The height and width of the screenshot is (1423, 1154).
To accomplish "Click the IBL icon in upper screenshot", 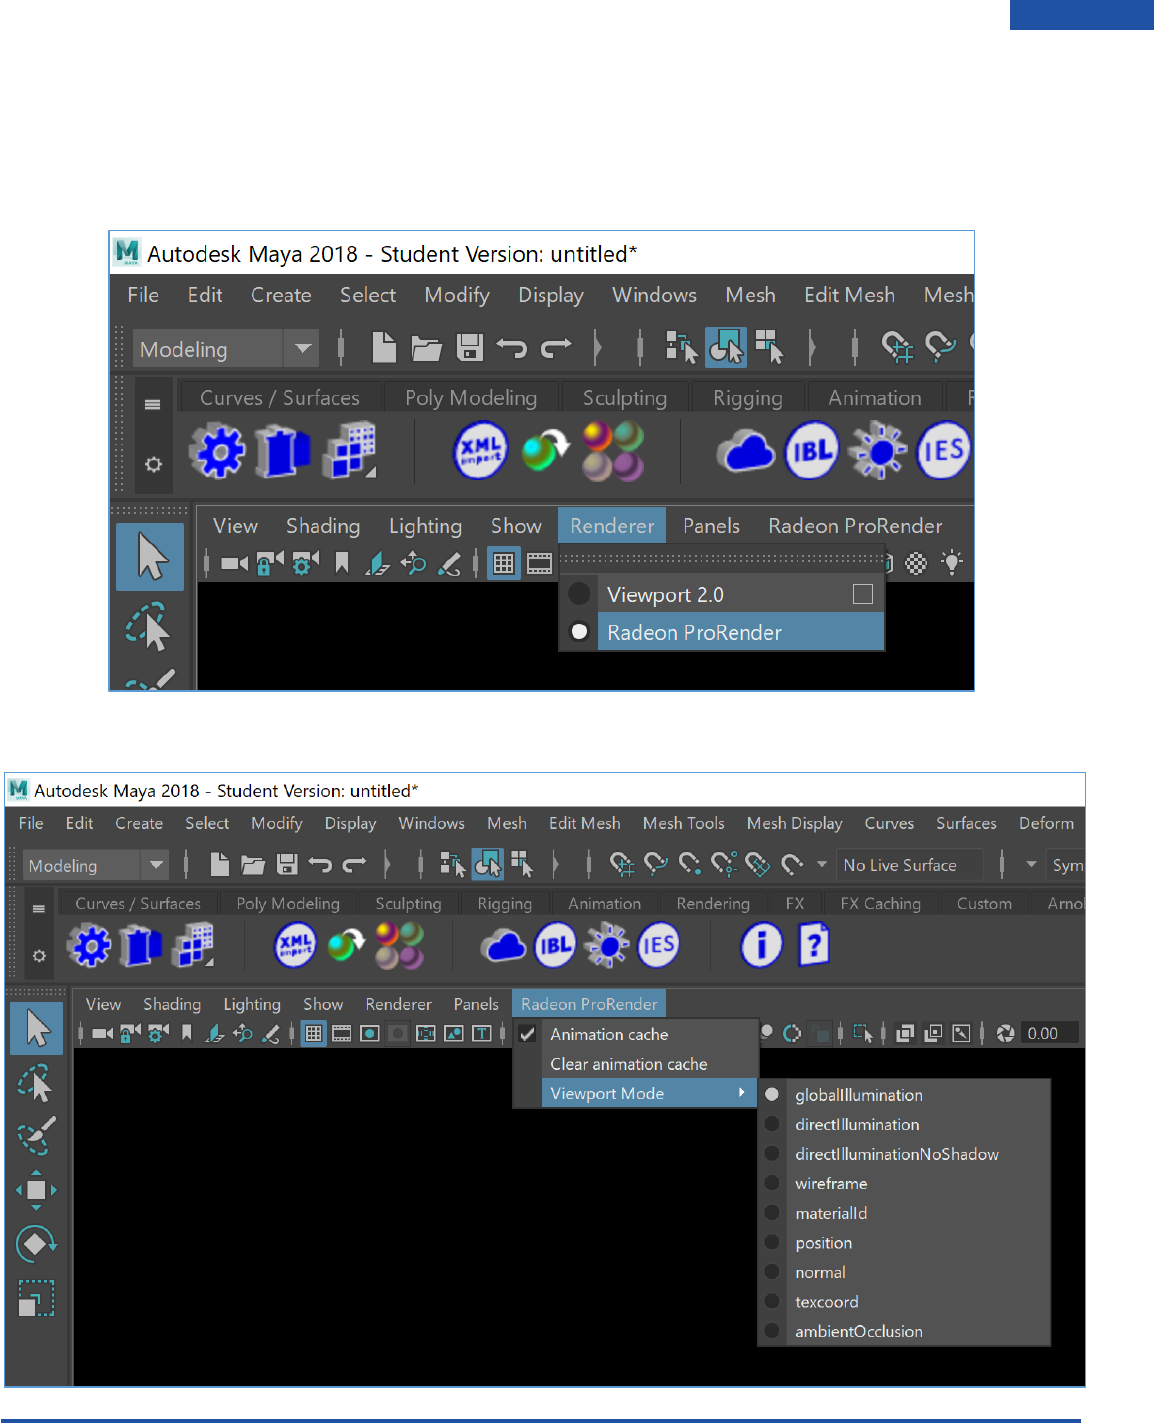I will [x=811, y=451].
